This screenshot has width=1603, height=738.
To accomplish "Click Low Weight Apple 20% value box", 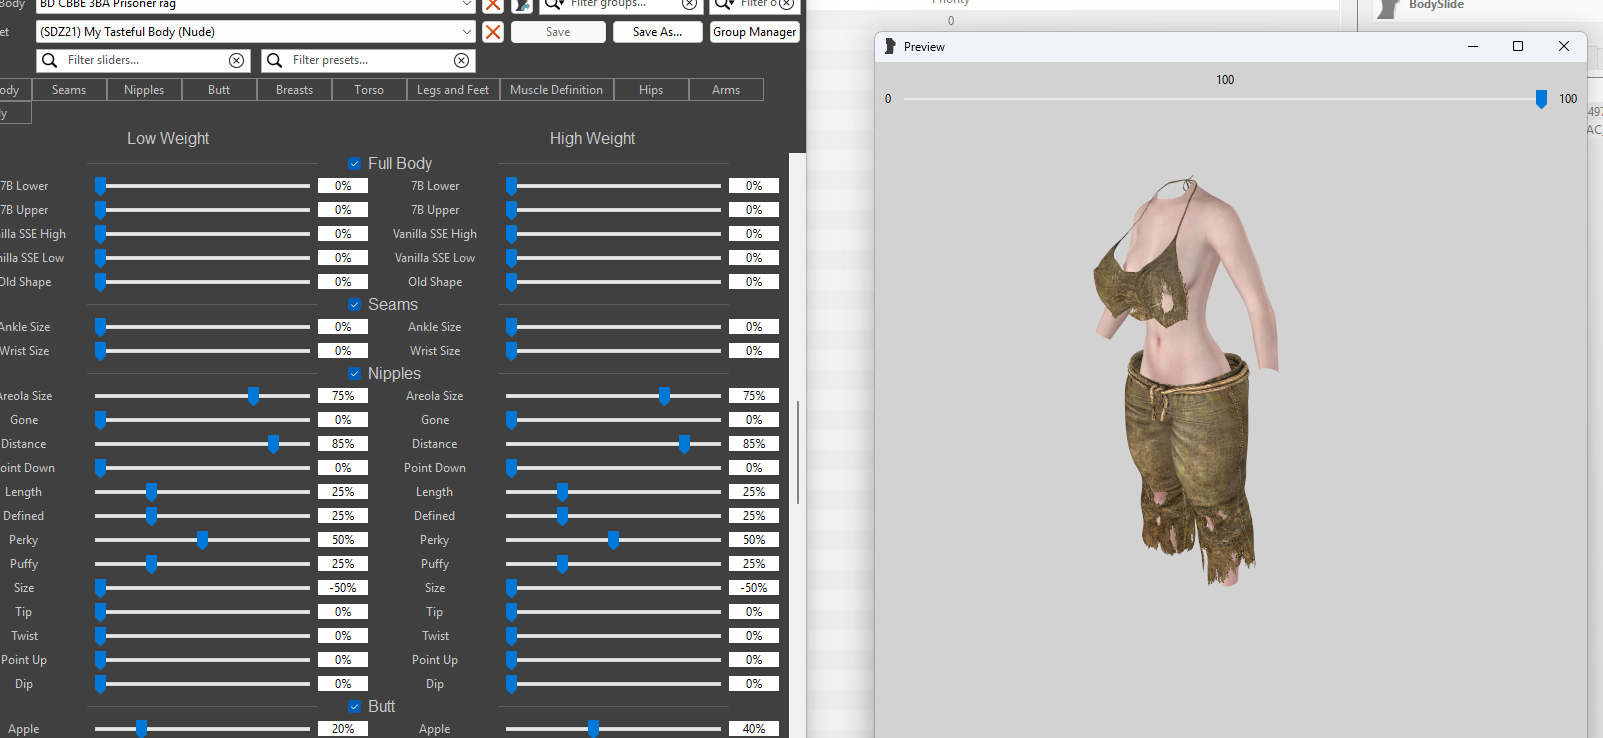I will pyautogui.click(x=343, y=729).
